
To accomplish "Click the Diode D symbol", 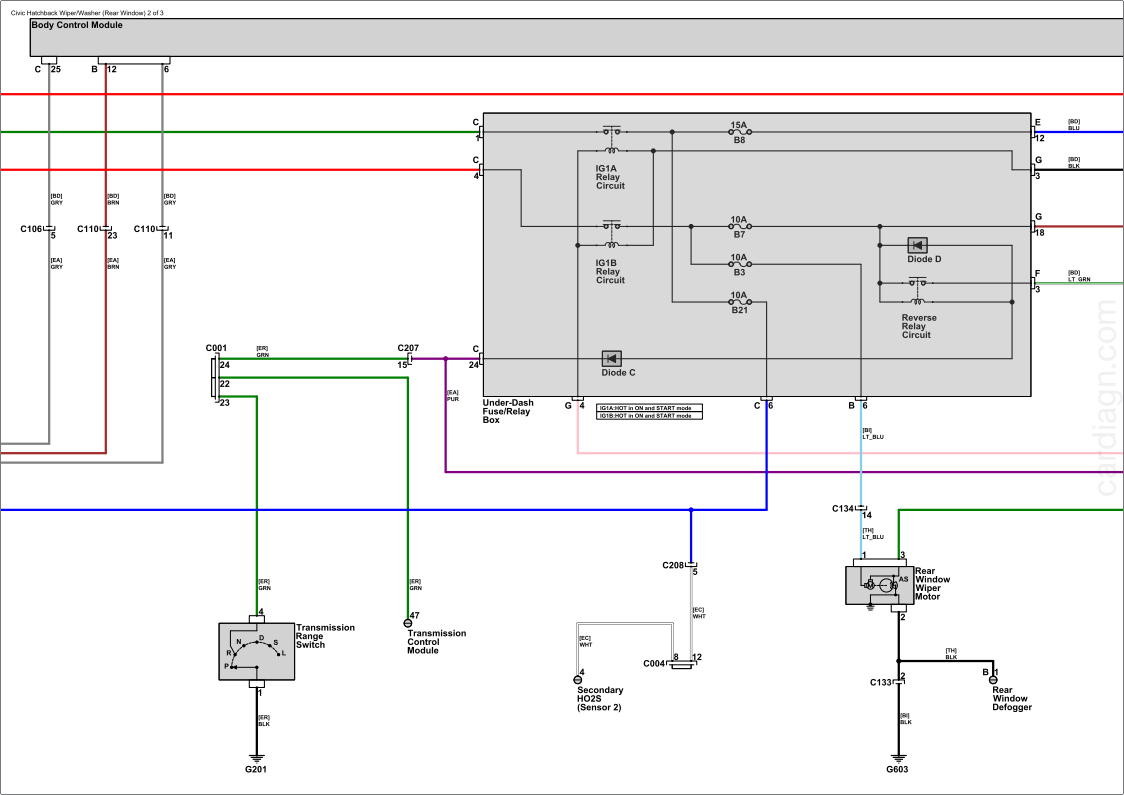I will (x=917, y=245).
